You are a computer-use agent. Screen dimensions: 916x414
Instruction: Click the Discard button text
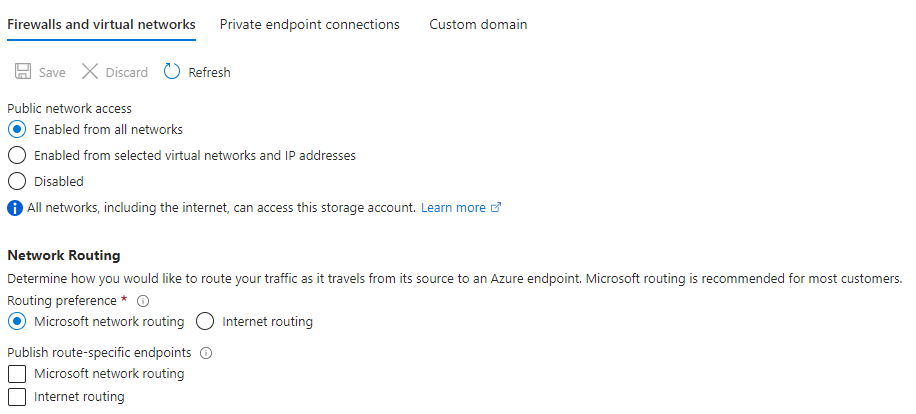pos(127,72)
